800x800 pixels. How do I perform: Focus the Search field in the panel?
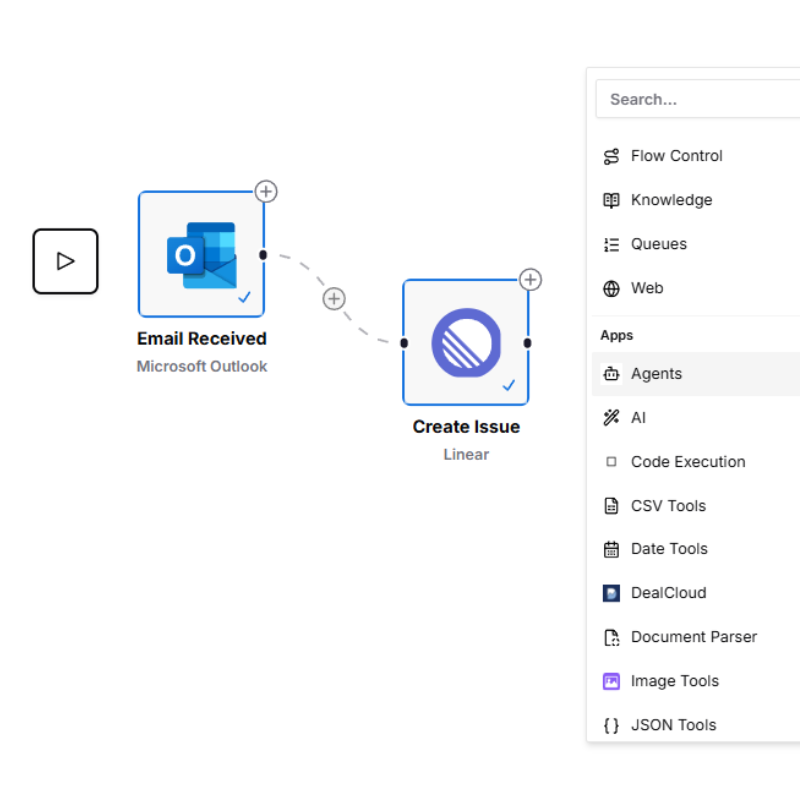pos(697,99)
